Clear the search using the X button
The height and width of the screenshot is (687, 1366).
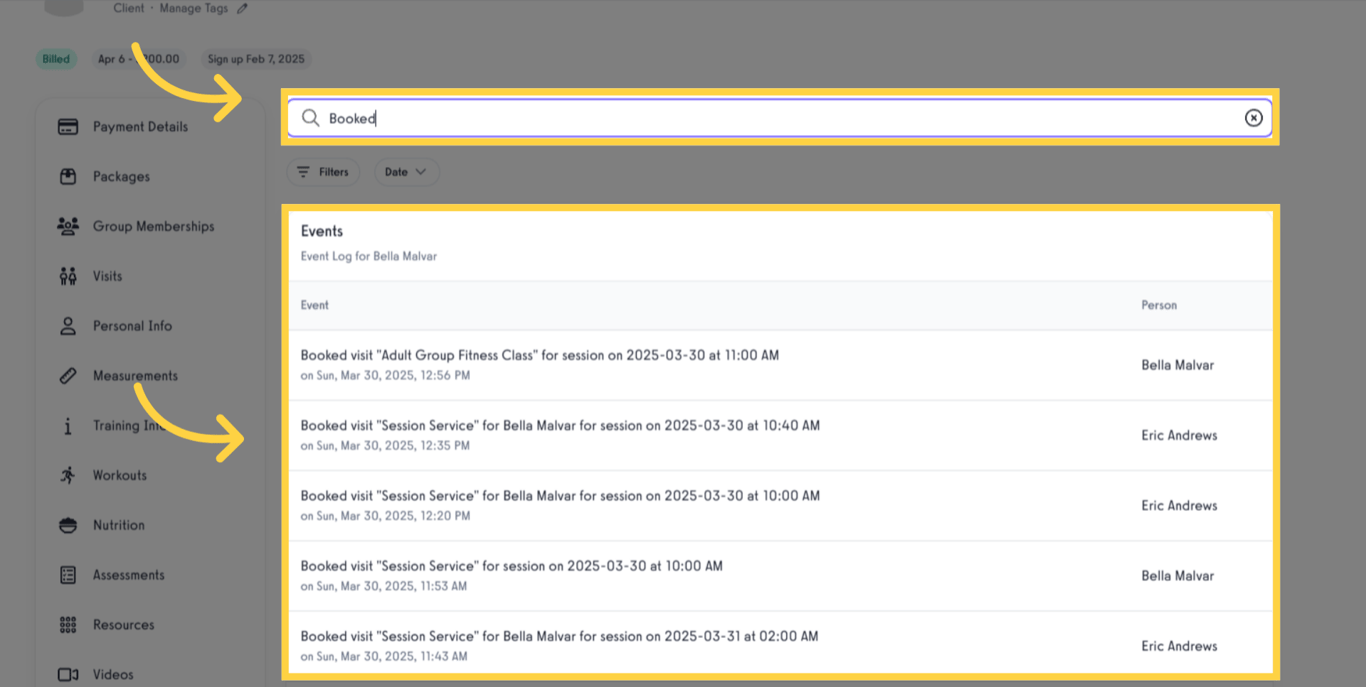[x=1254, y=117]
